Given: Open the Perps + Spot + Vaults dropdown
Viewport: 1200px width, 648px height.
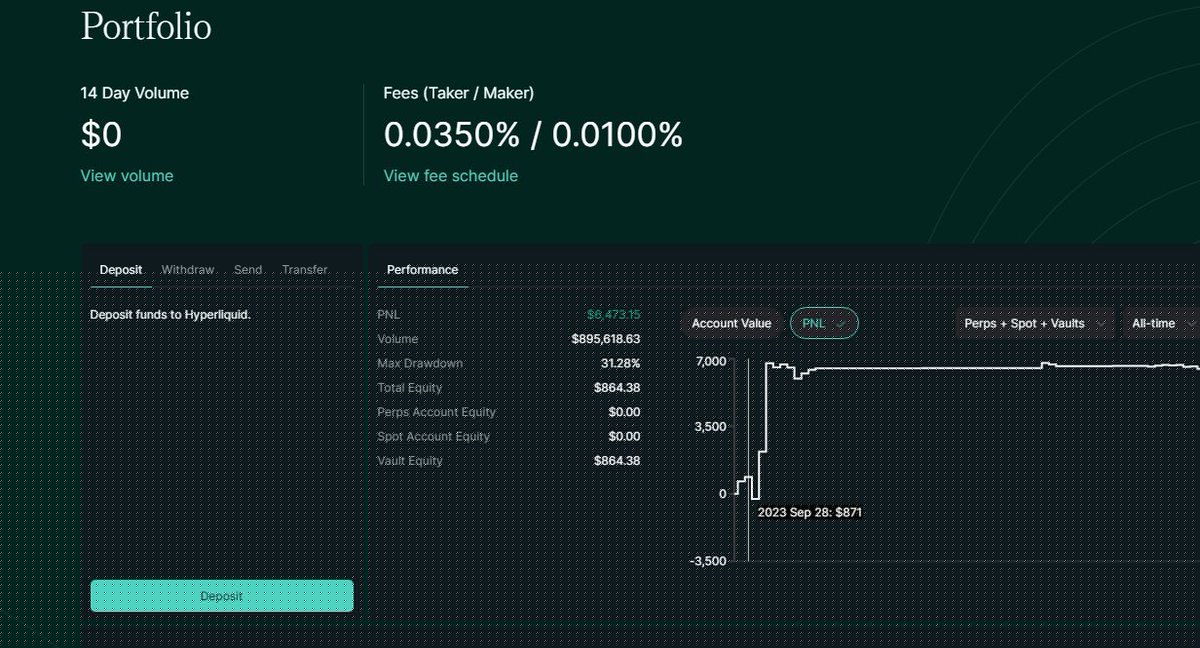Looking at the screenshot, I should [1025, 324].
